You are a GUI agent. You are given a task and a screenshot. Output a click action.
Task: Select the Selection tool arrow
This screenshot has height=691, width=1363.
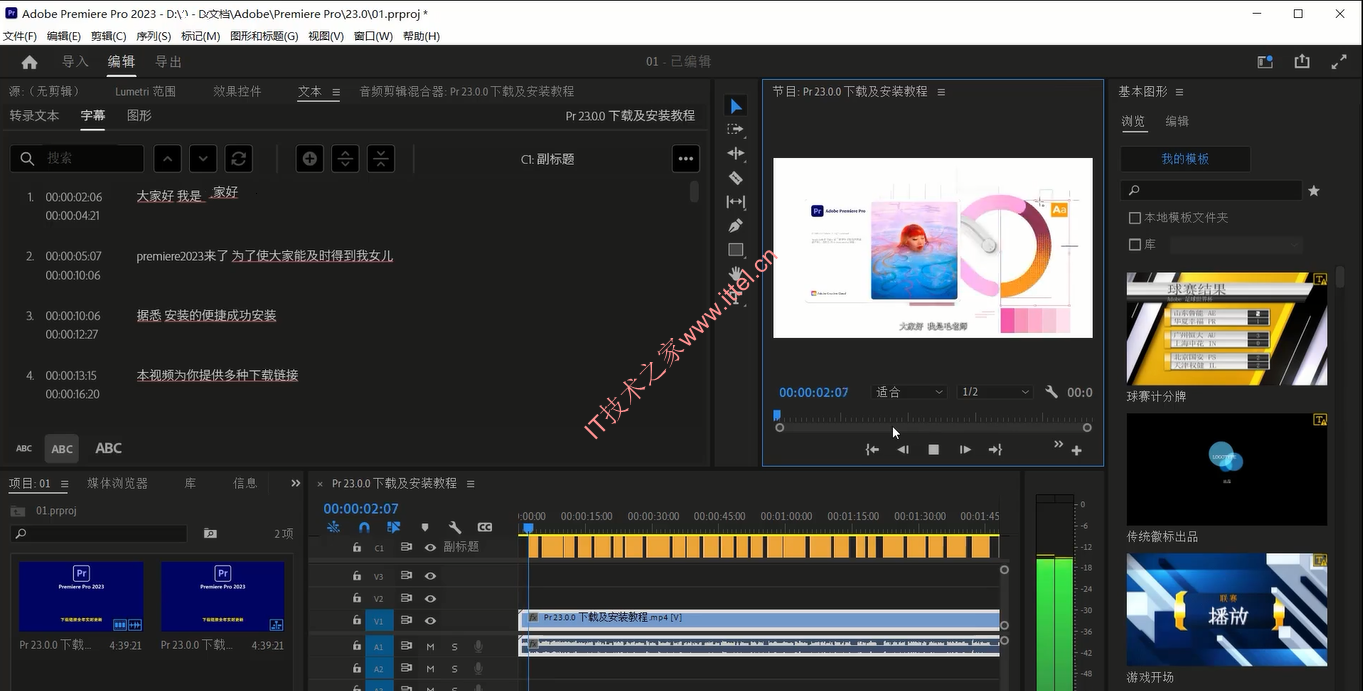736,106
